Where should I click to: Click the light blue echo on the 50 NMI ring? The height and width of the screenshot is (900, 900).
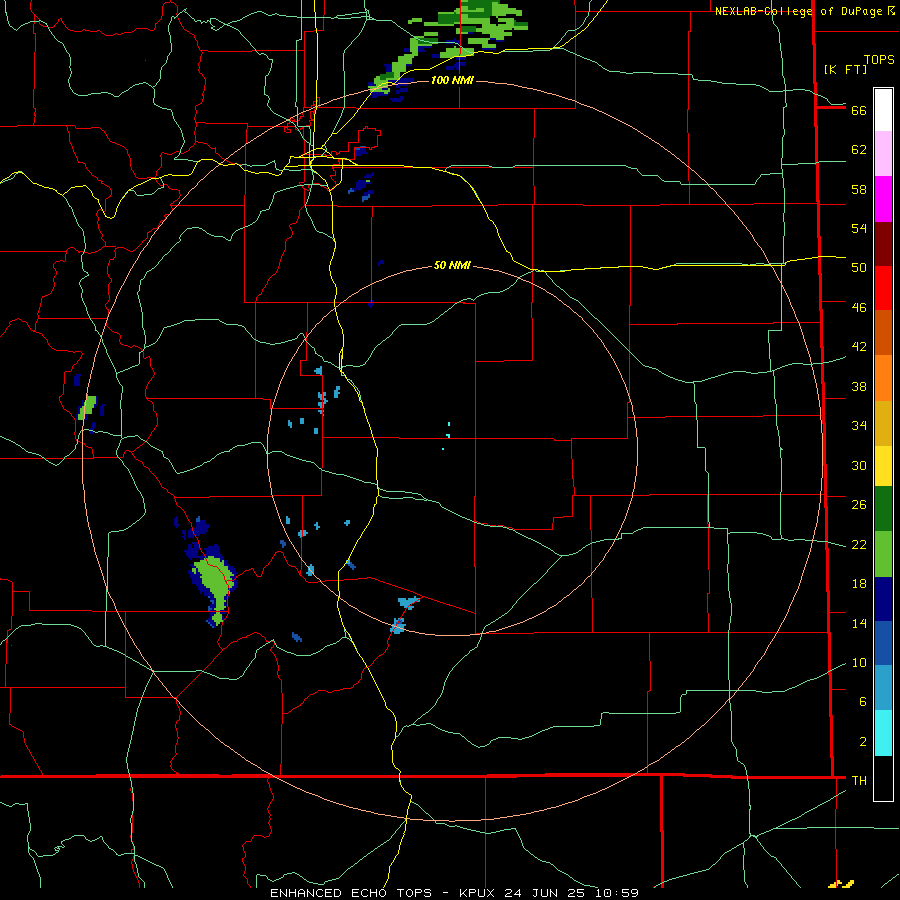(397, 626)
